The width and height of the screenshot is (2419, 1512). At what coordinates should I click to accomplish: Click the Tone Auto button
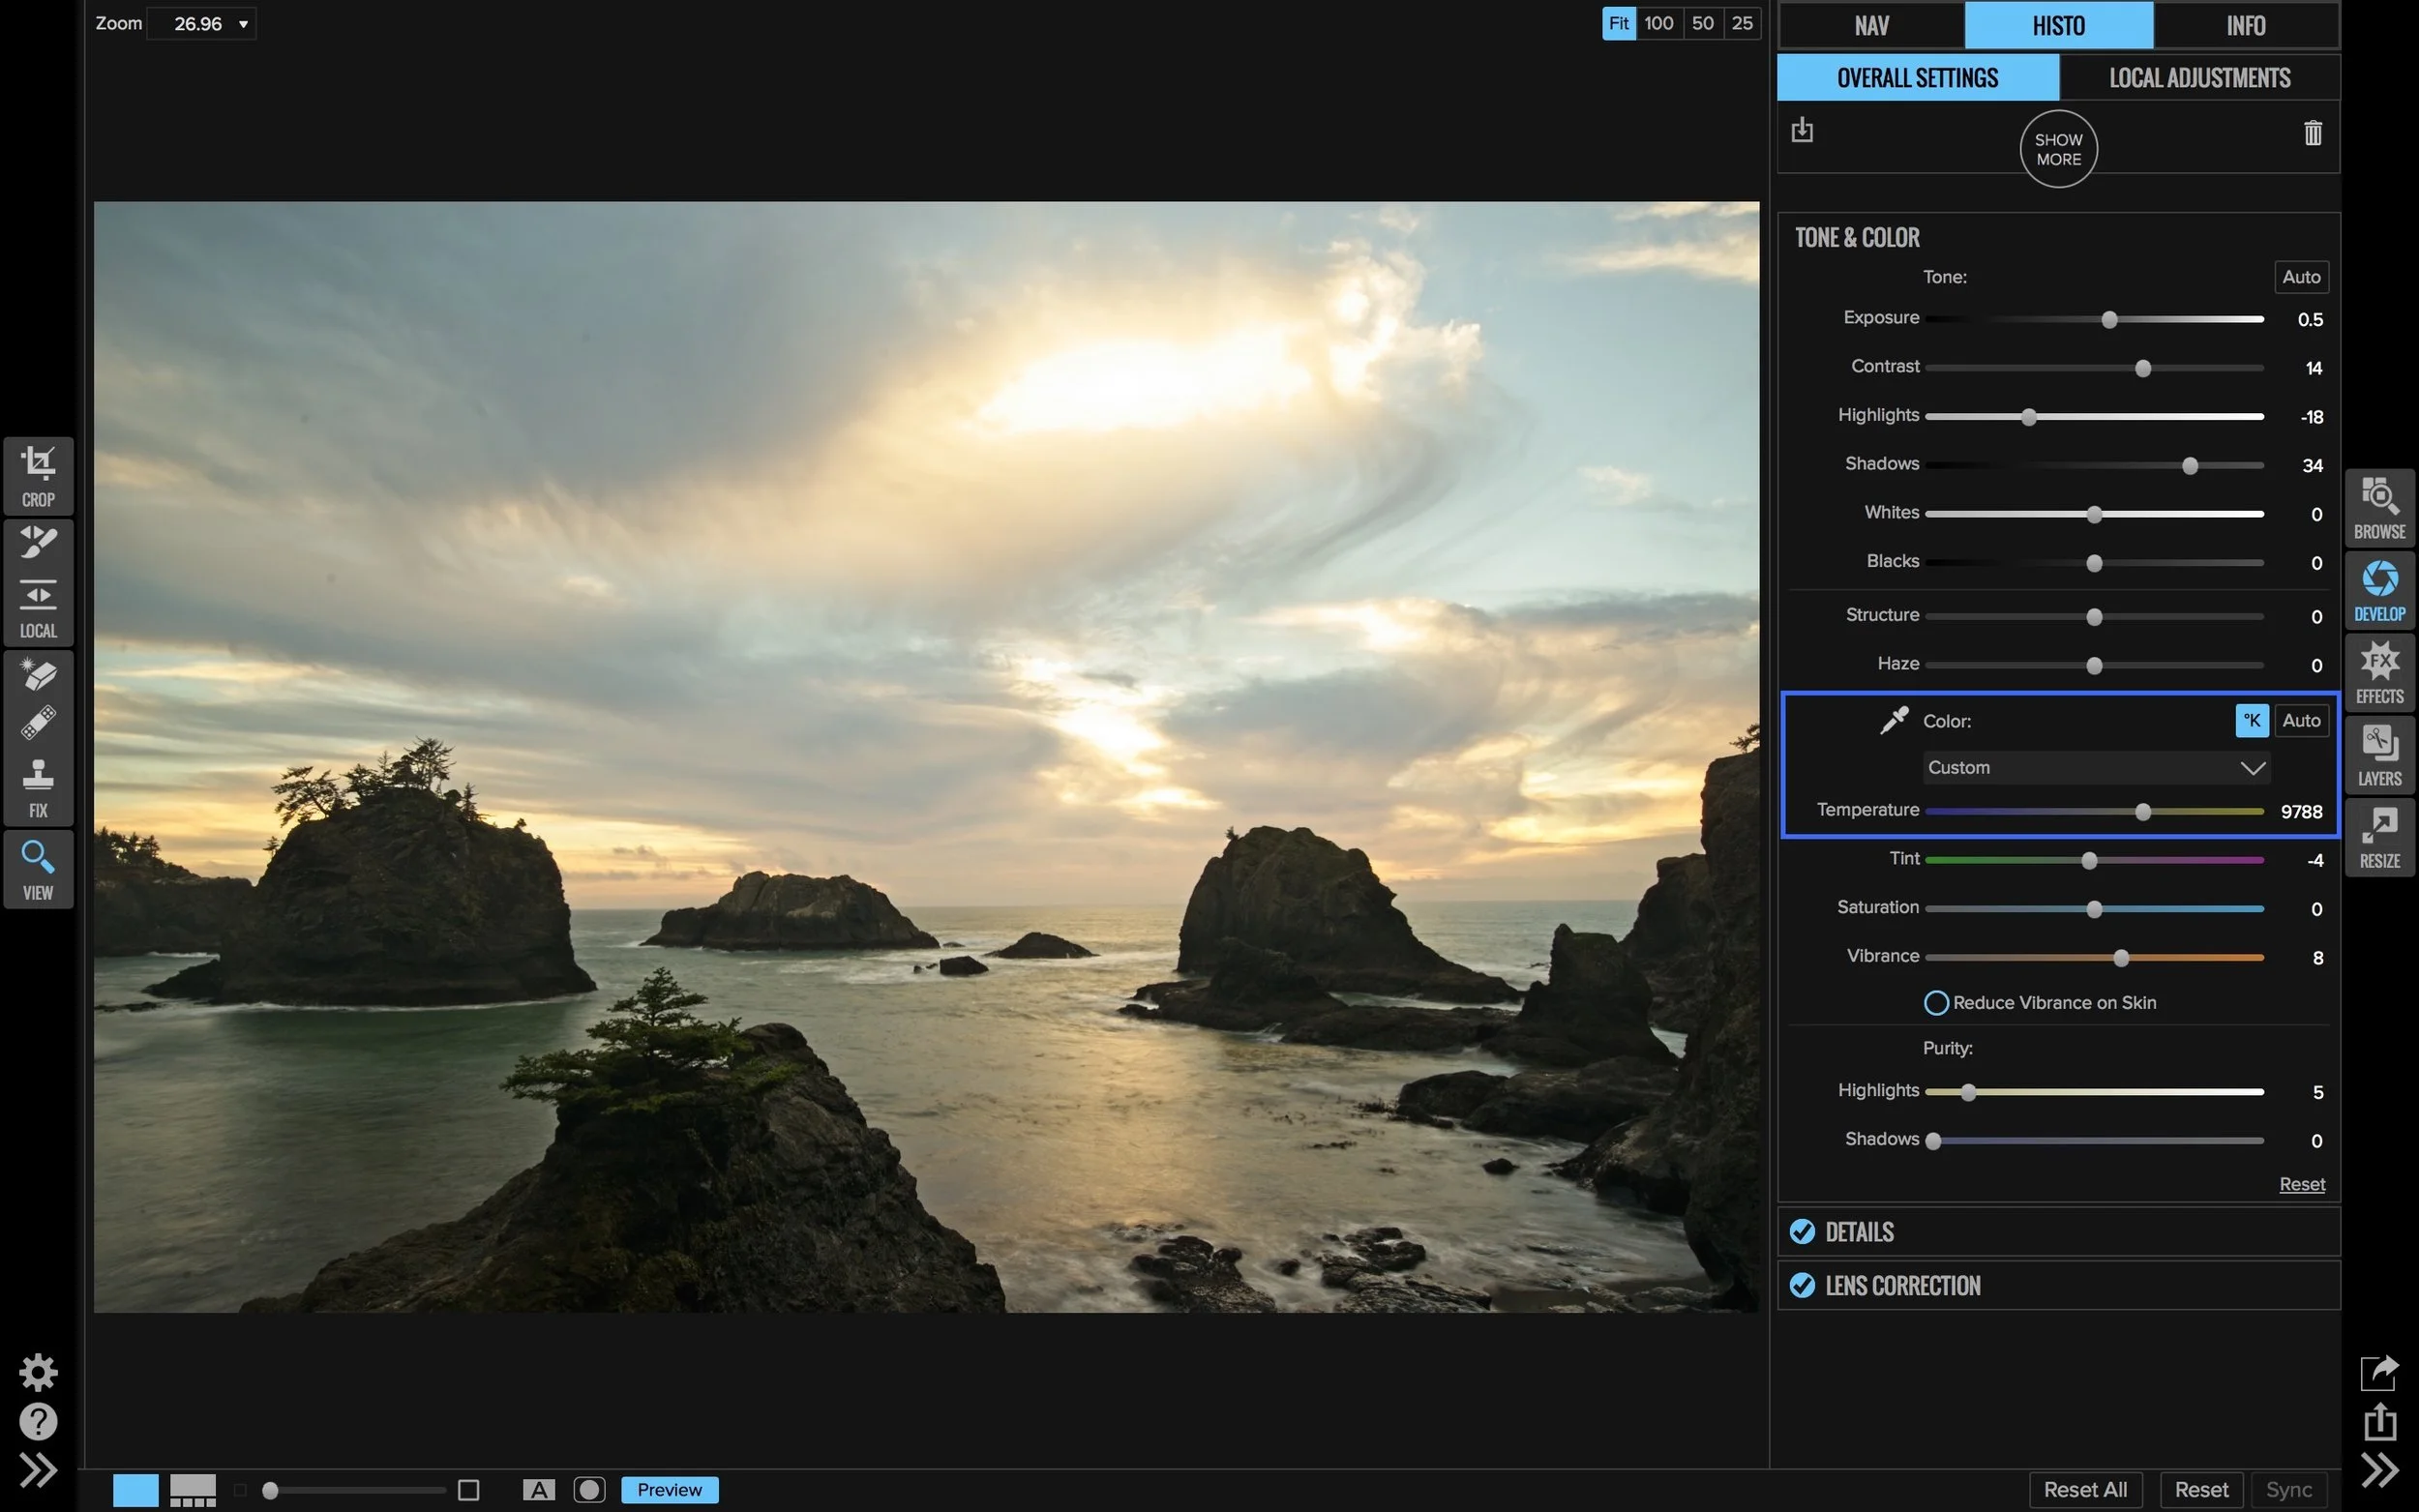2301,277
